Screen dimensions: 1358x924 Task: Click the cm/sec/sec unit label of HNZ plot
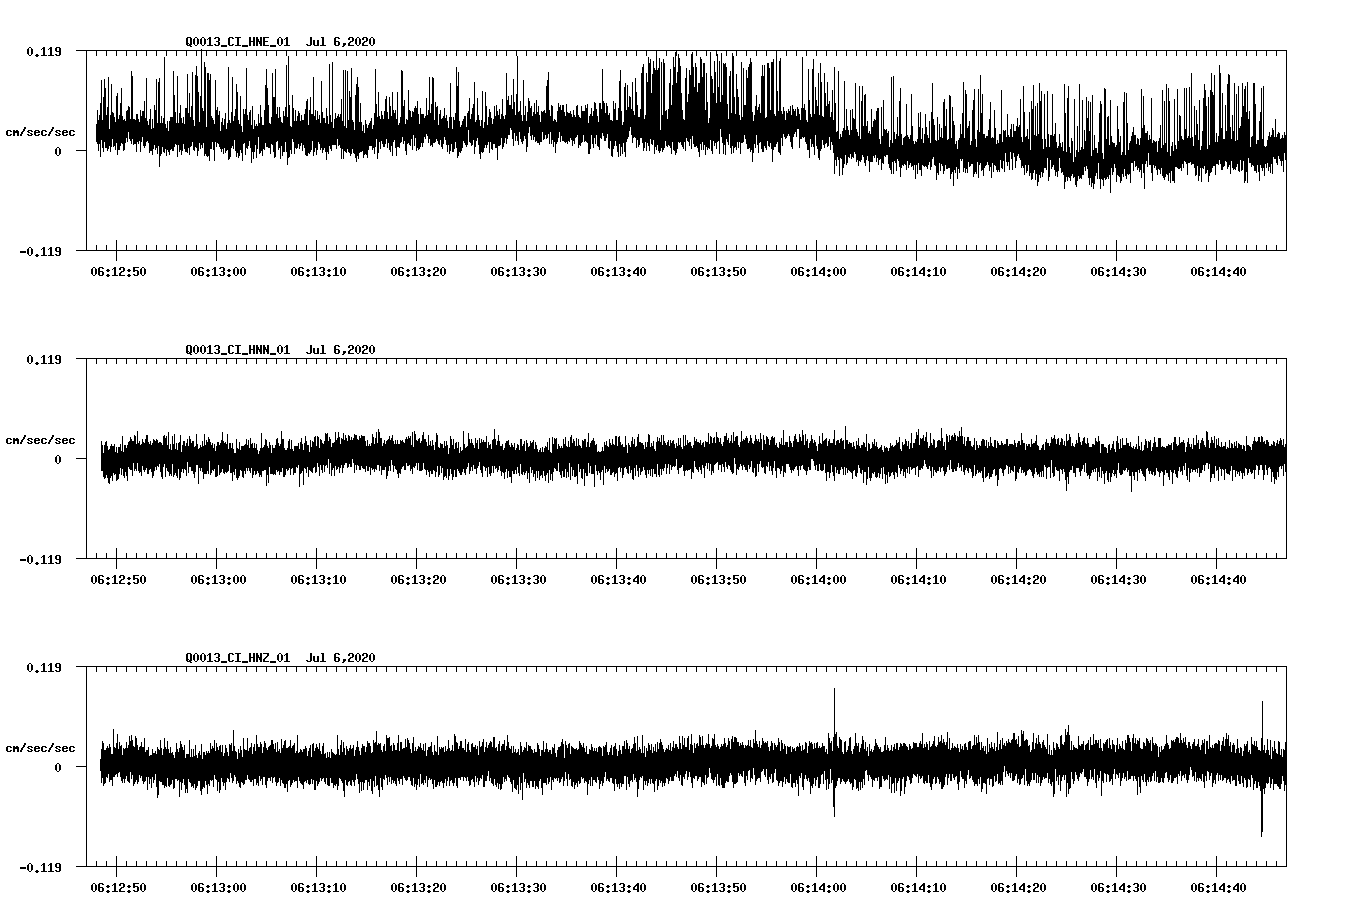pos(40,748)
